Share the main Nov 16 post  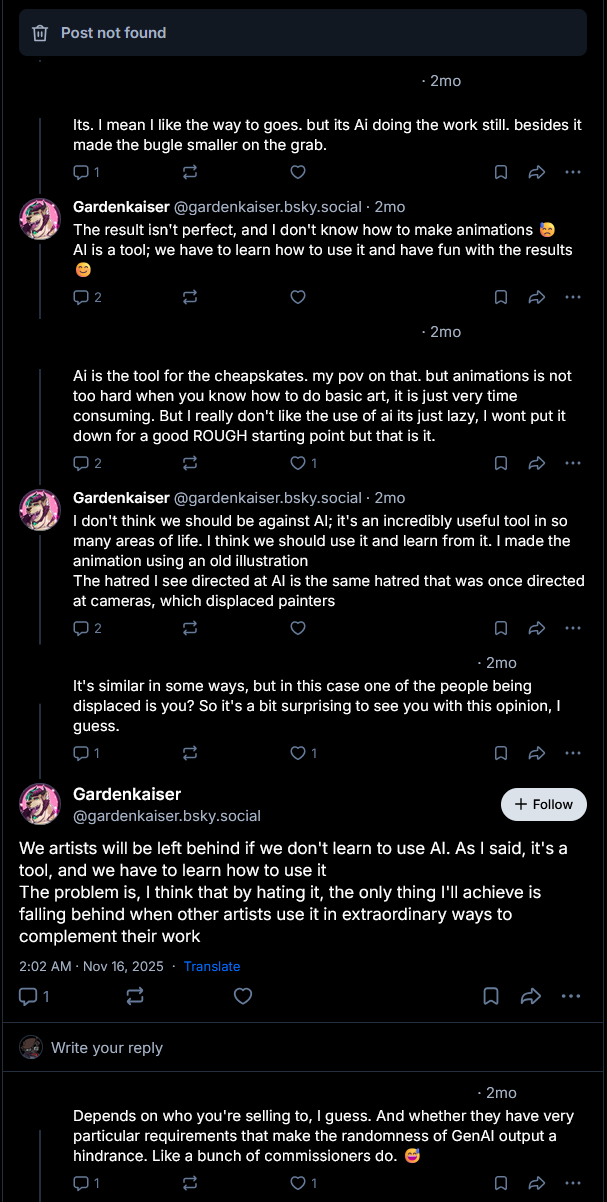531,996
